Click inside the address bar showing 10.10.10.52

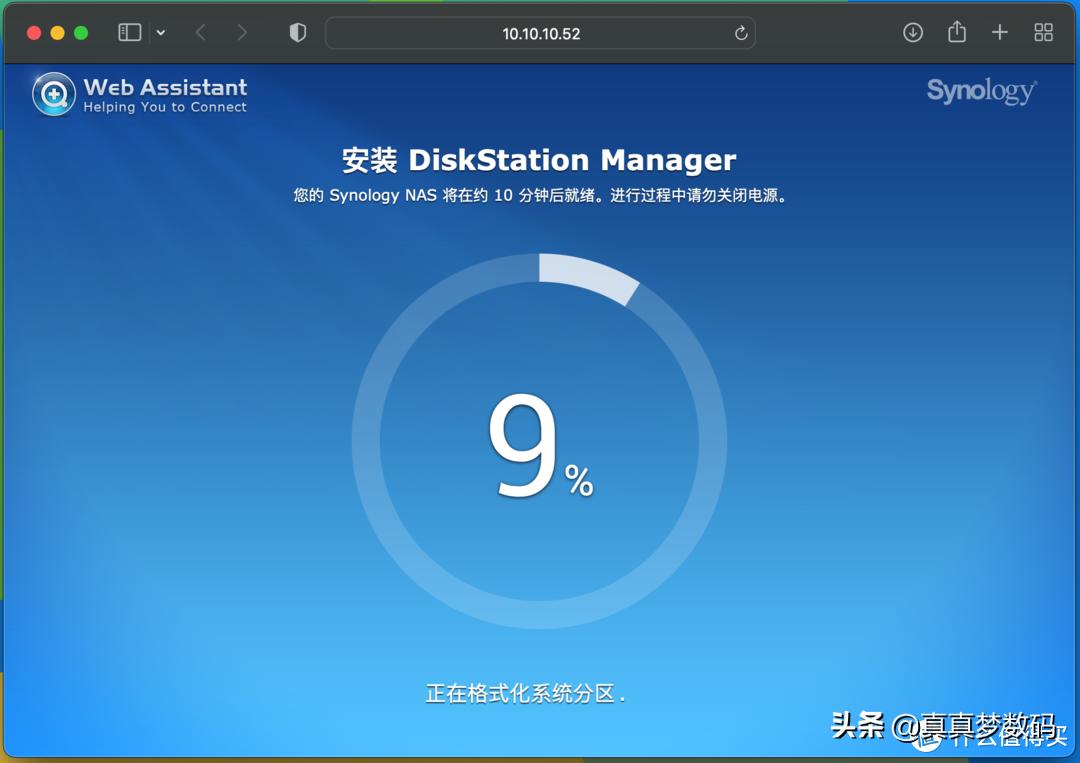(x=540, y=33)
